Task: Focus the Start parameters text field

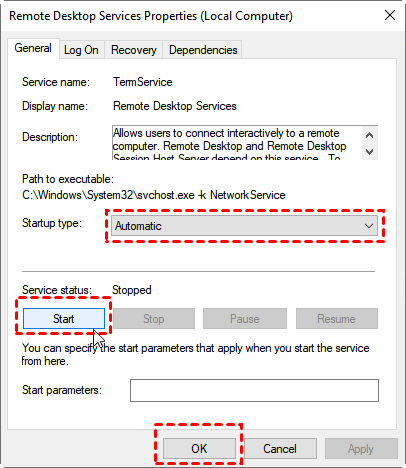Action: click(254, 390)
